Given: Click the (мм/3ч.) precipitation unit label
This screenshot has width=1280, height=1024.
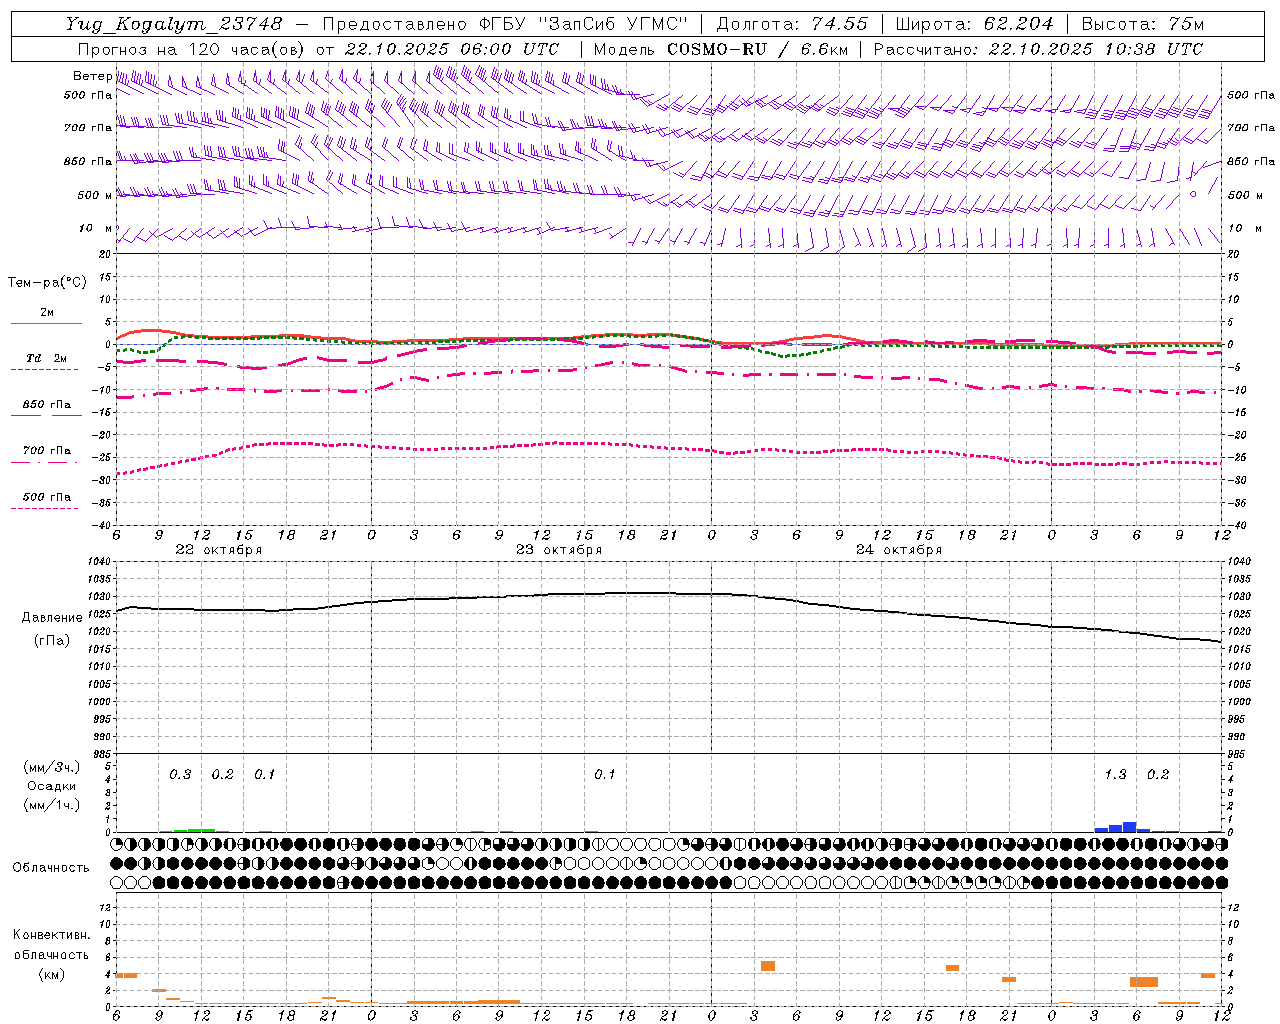Looking at the screenshot, I should pyautogui.click(x=51, y=768).
